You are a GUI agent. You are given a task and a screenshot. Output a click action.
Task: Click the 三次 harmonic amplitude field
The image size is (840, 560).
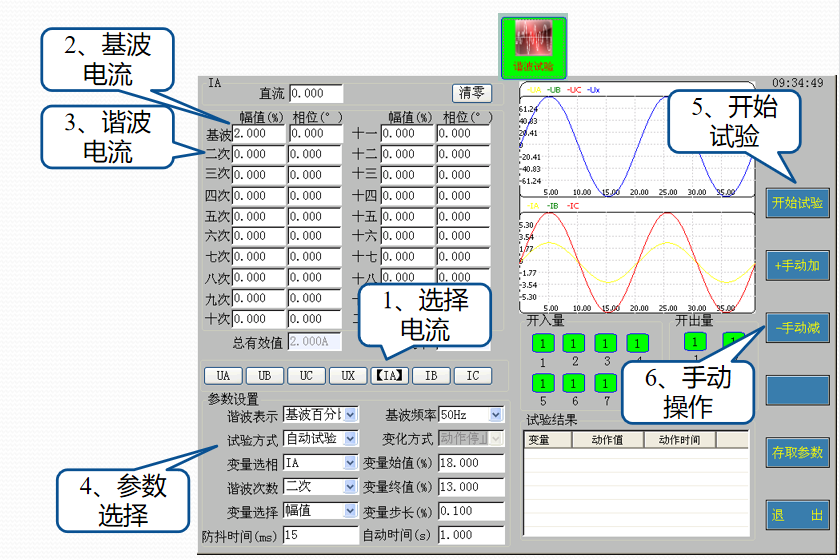[x=259, y=175]
